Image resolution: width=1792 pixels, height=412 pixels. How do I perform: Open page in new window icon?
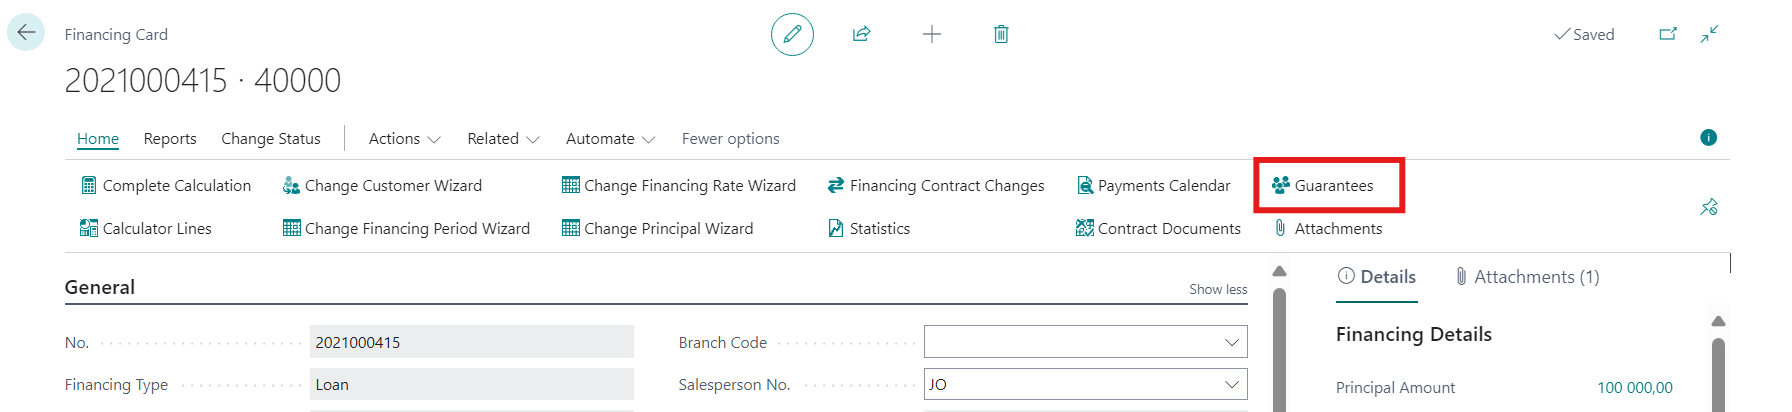1668,34
